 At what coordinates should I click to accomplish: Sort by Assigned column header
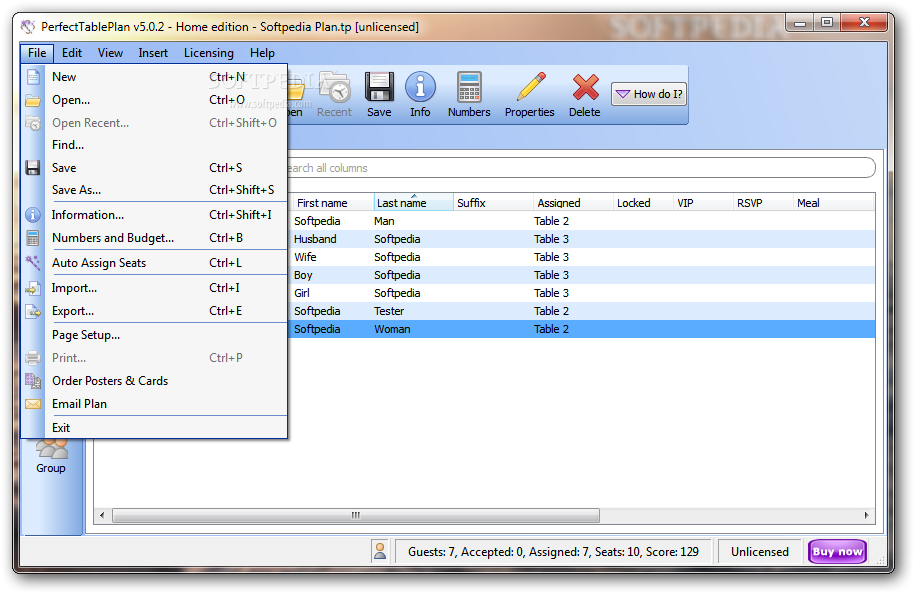point(573,203)
